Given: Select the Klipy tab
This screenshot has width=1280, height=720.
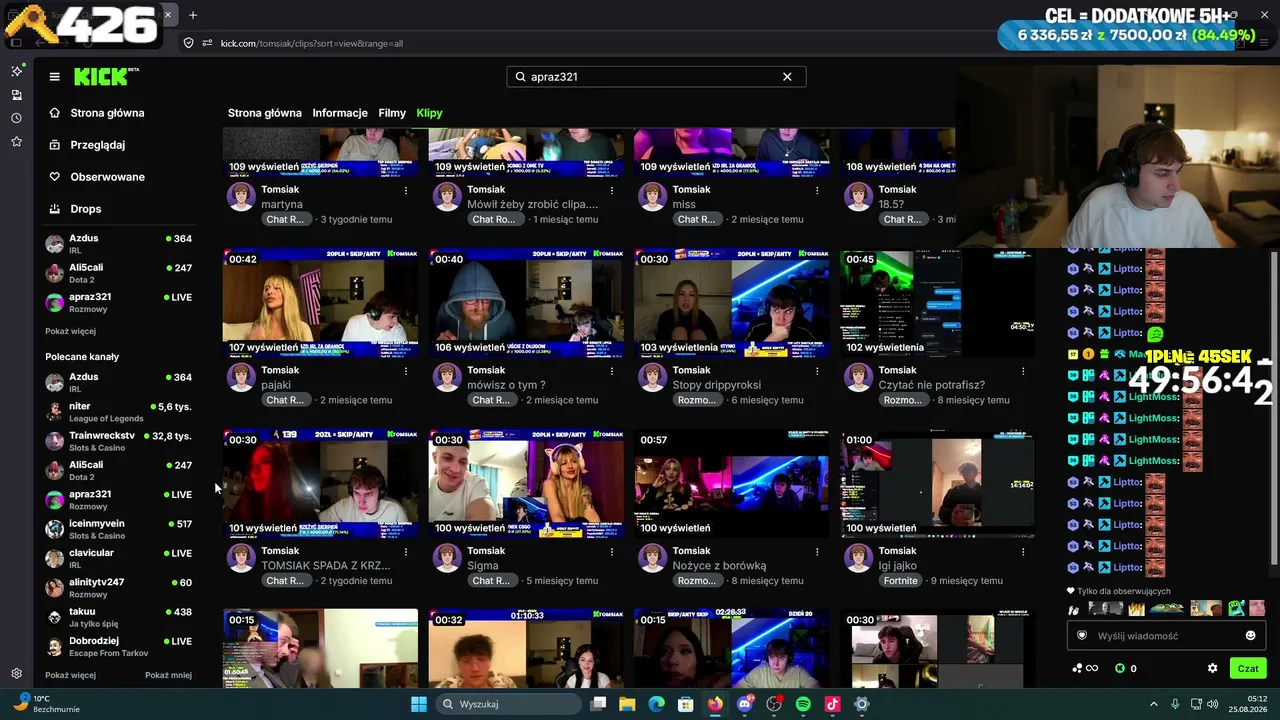Looking at the screenshot, I should pyautogui.click(x=429, y=113).
